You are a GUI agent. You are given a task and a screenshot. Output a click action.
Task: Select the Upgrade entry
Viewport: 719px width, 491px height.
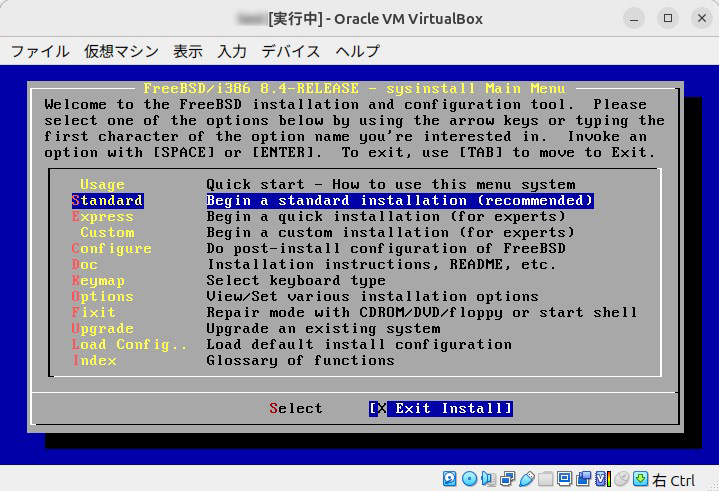click(x=102, y=328)
